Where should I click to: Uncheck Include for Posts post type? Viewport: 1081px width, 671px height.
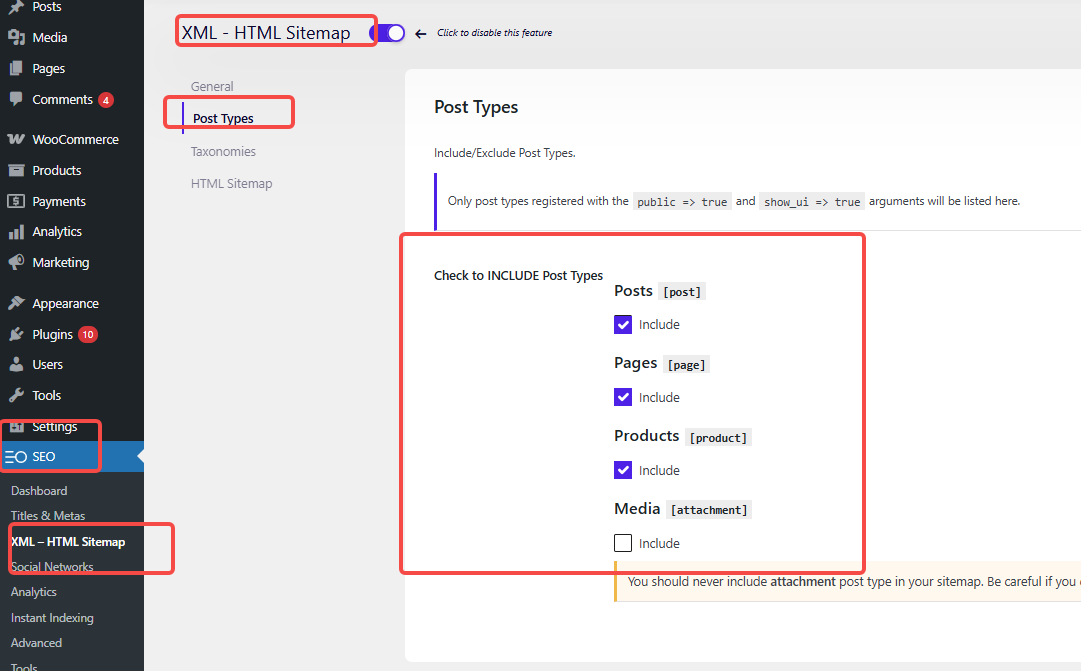623,324
